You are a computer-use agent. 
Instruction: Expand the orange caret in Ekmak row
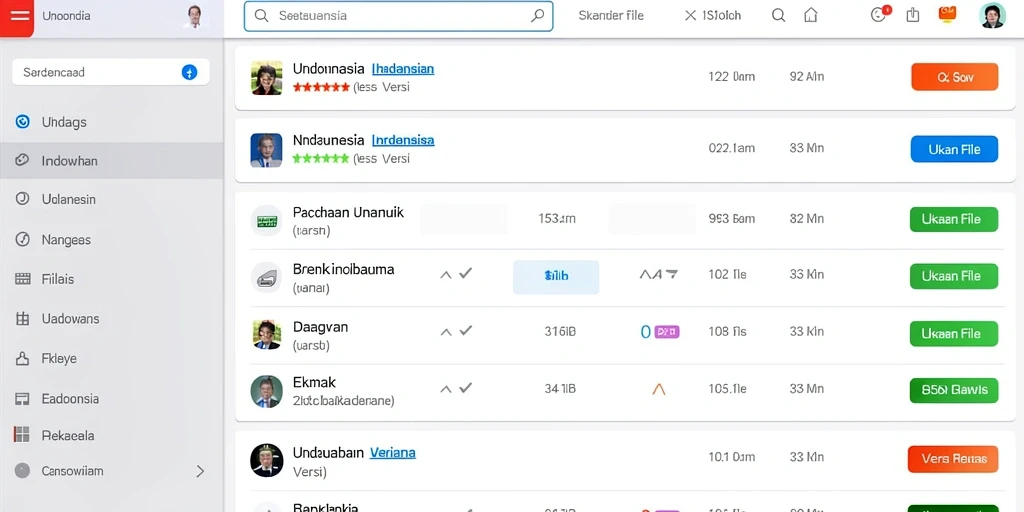tap(659, 389)
